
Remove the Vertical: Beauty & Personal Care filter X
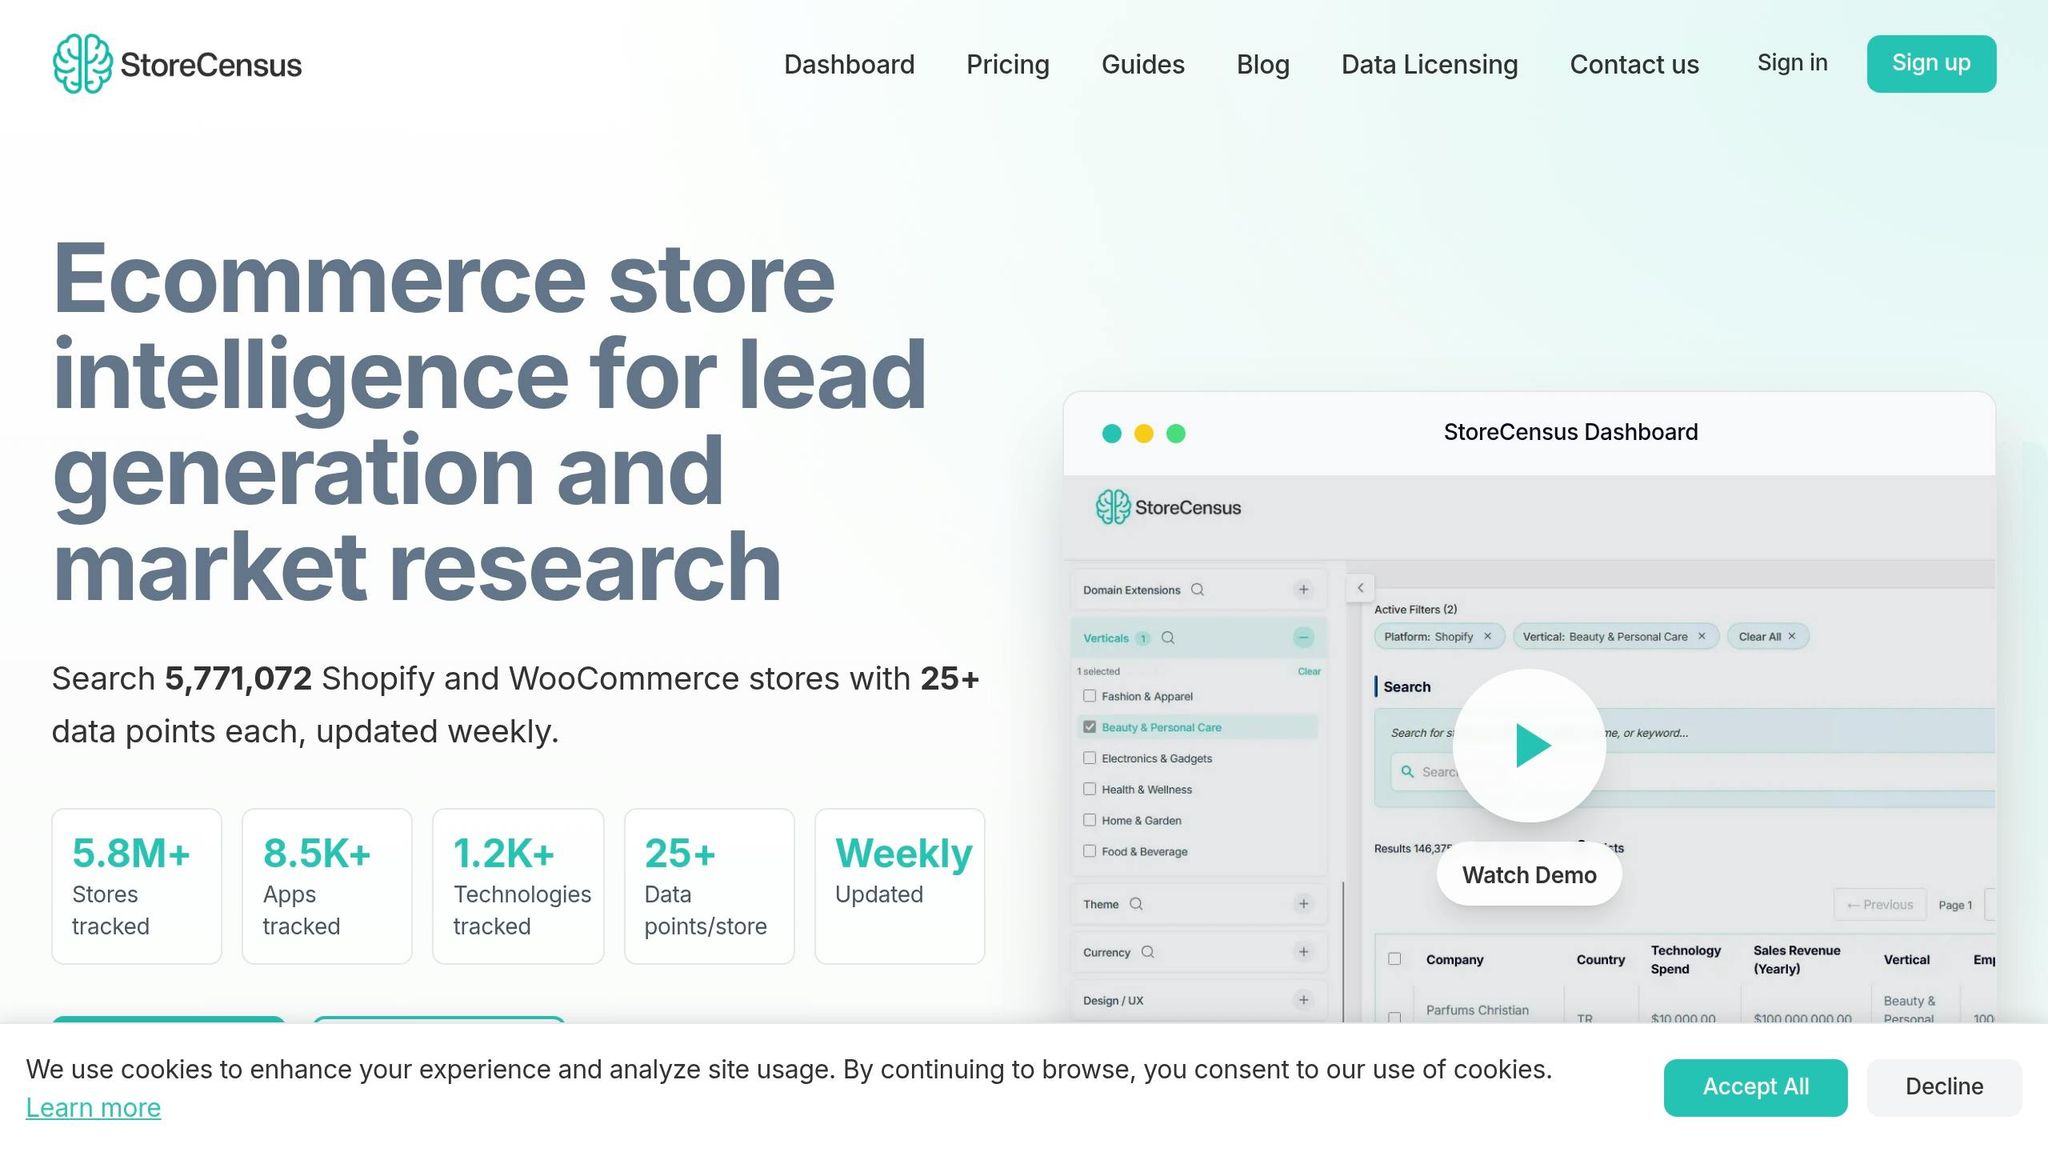click(x=1702, y=637)
